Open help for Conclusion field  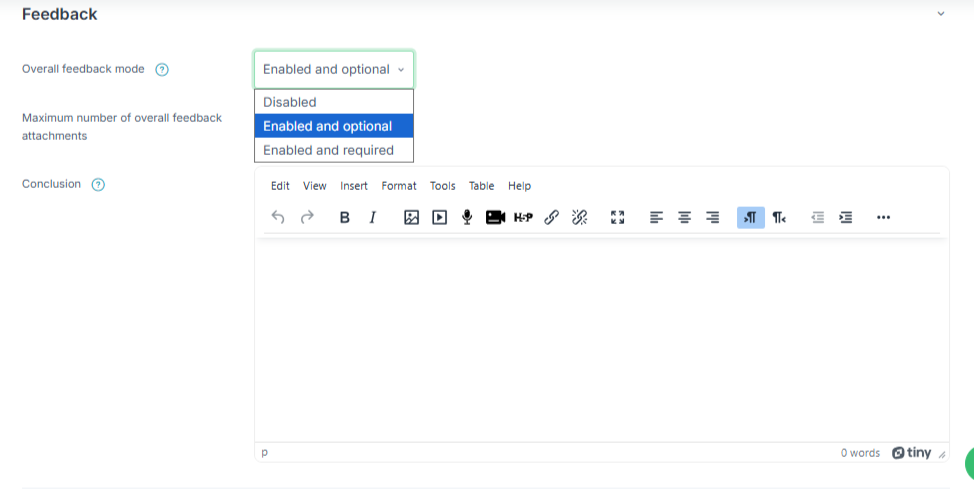tap(98, 184)
